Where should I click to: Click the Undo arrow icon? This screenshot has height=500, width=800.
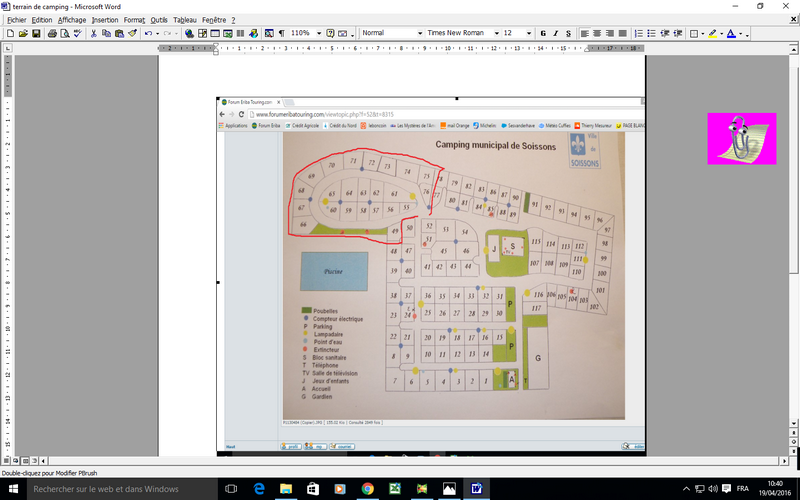(148, 33)
